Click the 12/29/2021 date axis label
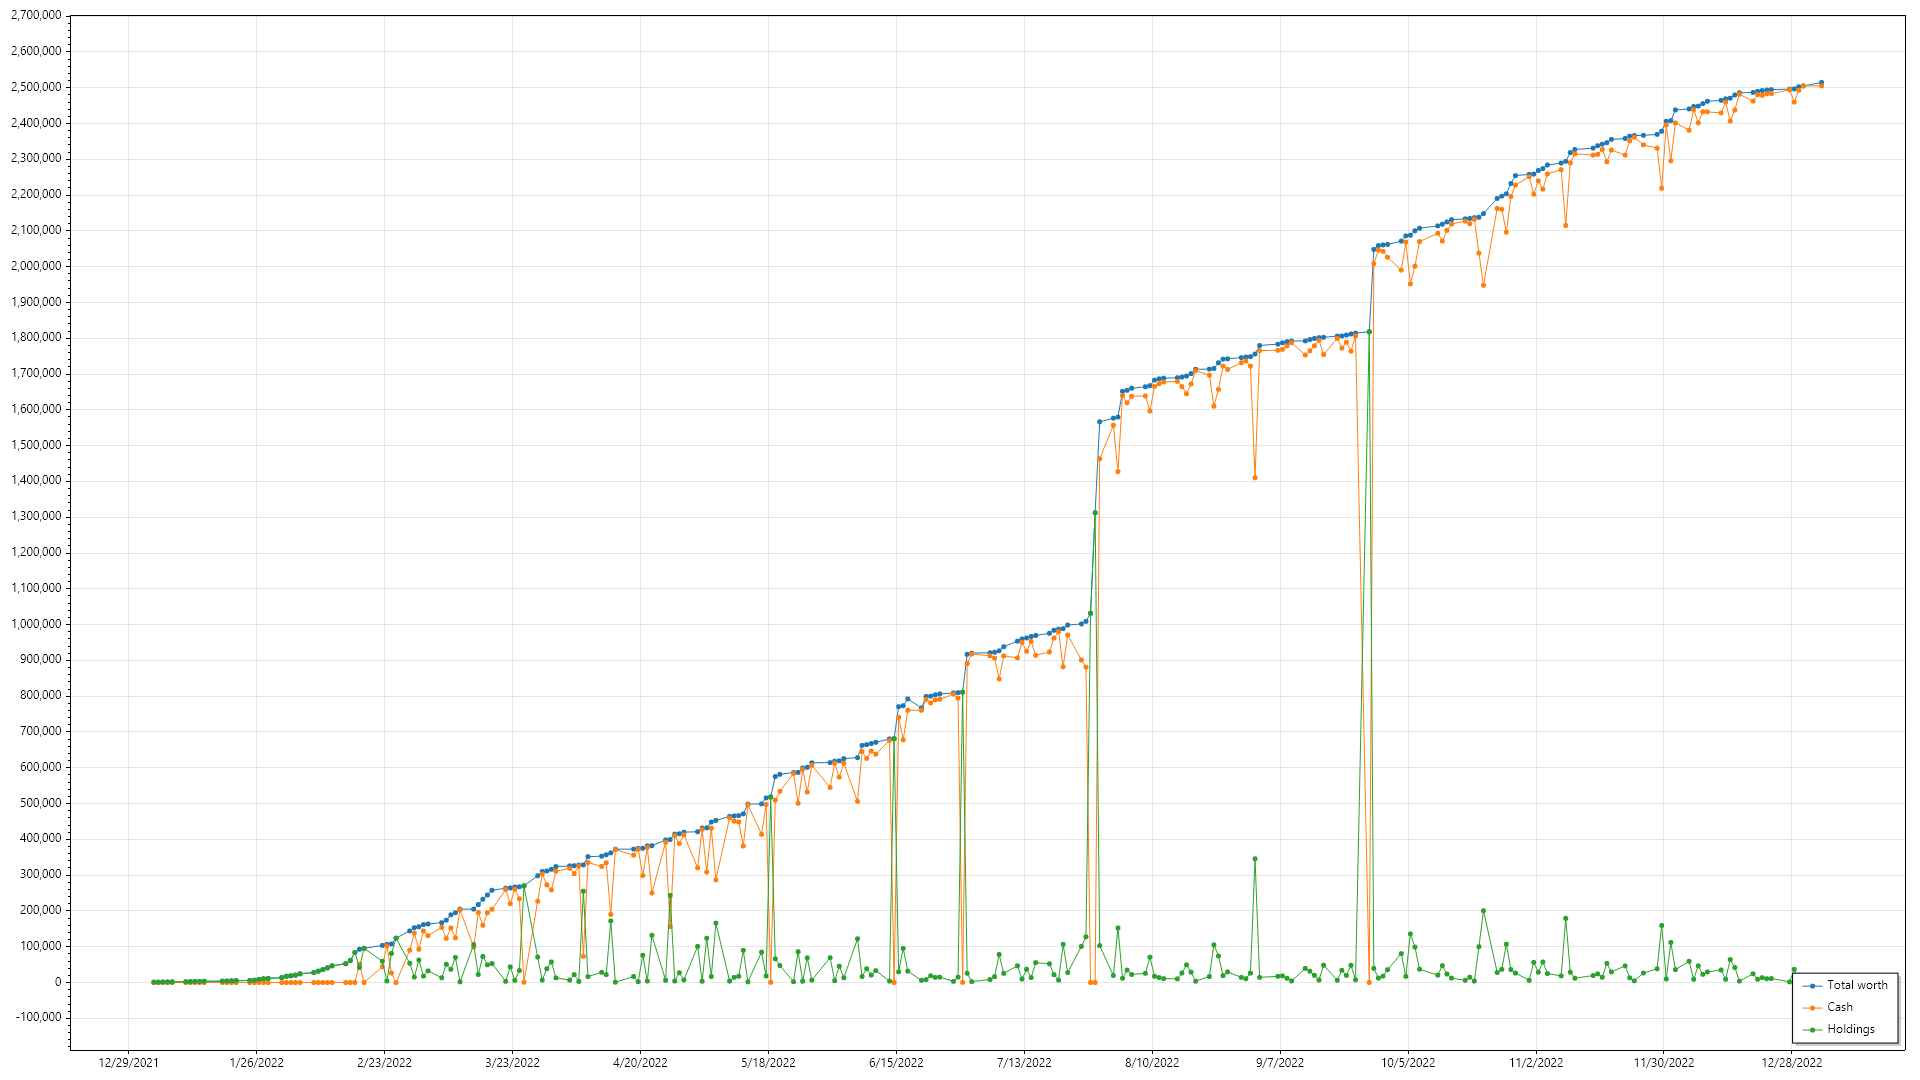Image resolution: width=1920 pixels, height=1080 pixels. 129,1063
